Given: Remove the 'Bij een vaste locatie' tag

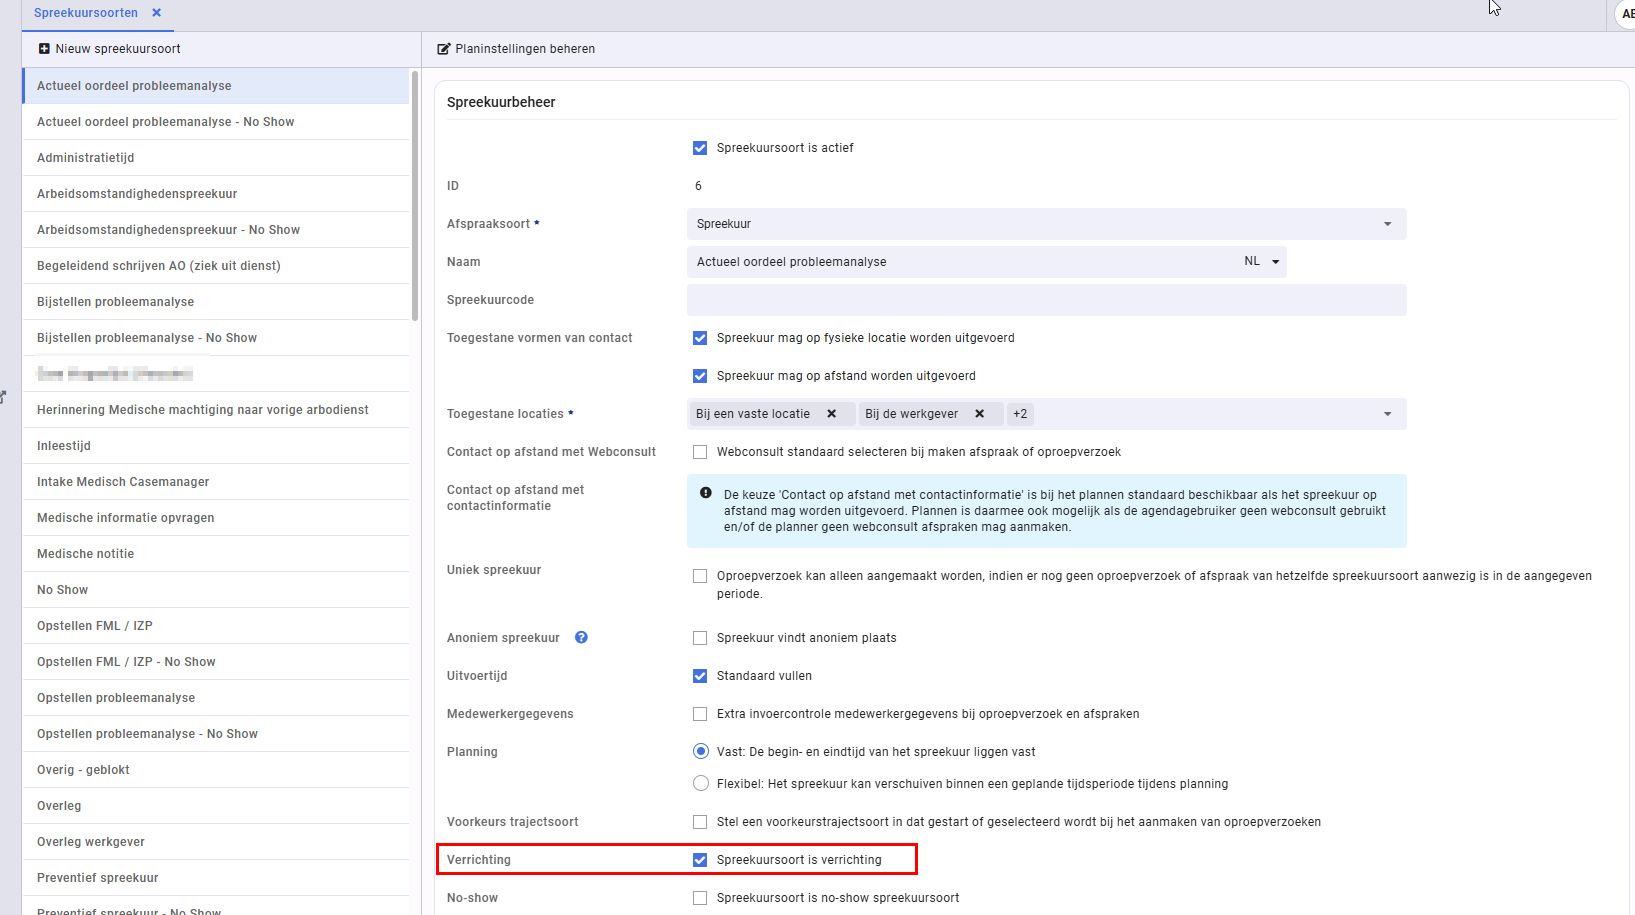Looking at the screenshot, I should point(831,414).
